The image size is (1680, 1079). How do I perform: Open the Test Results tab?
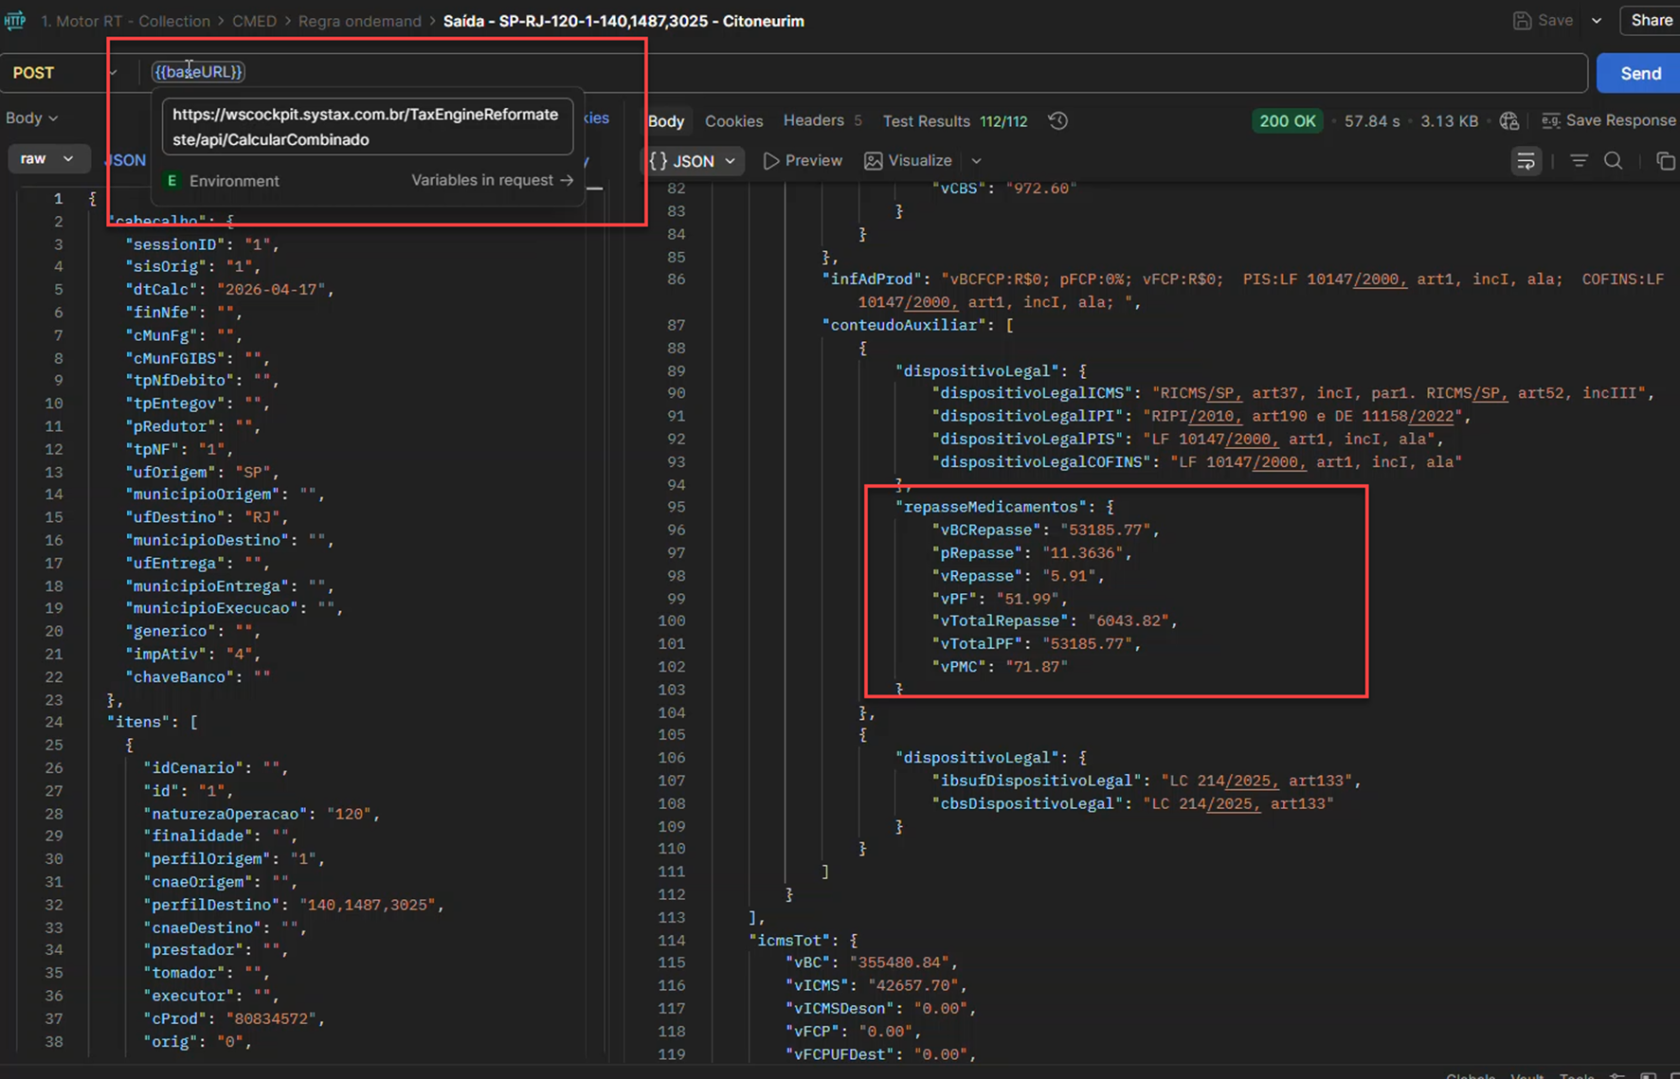[954, 121]
